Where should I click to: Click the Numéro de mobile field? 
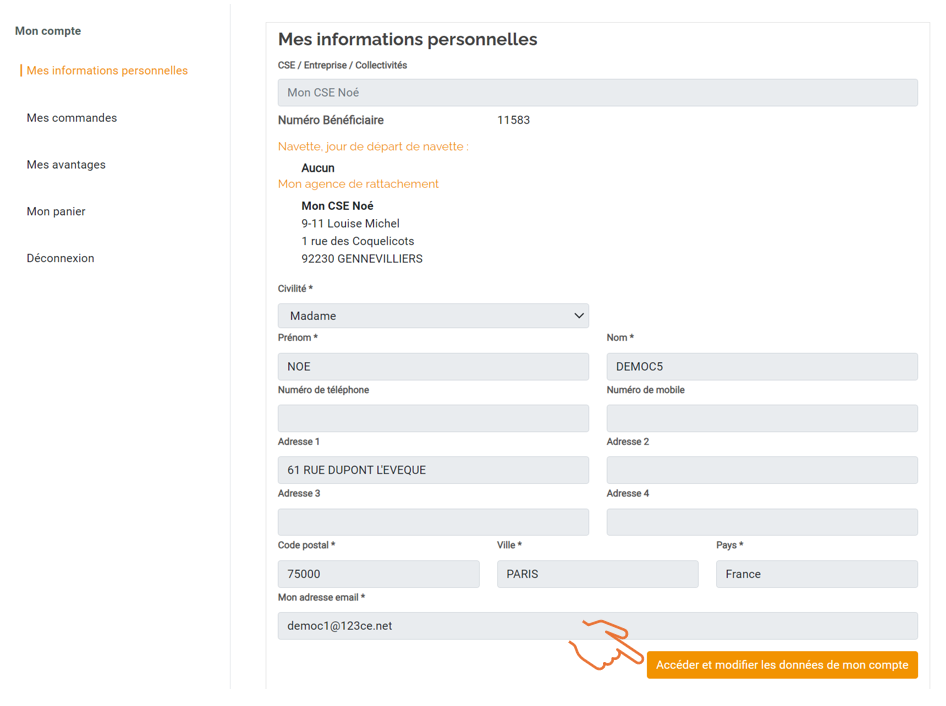pyautogui.click(x=763, y=418)
